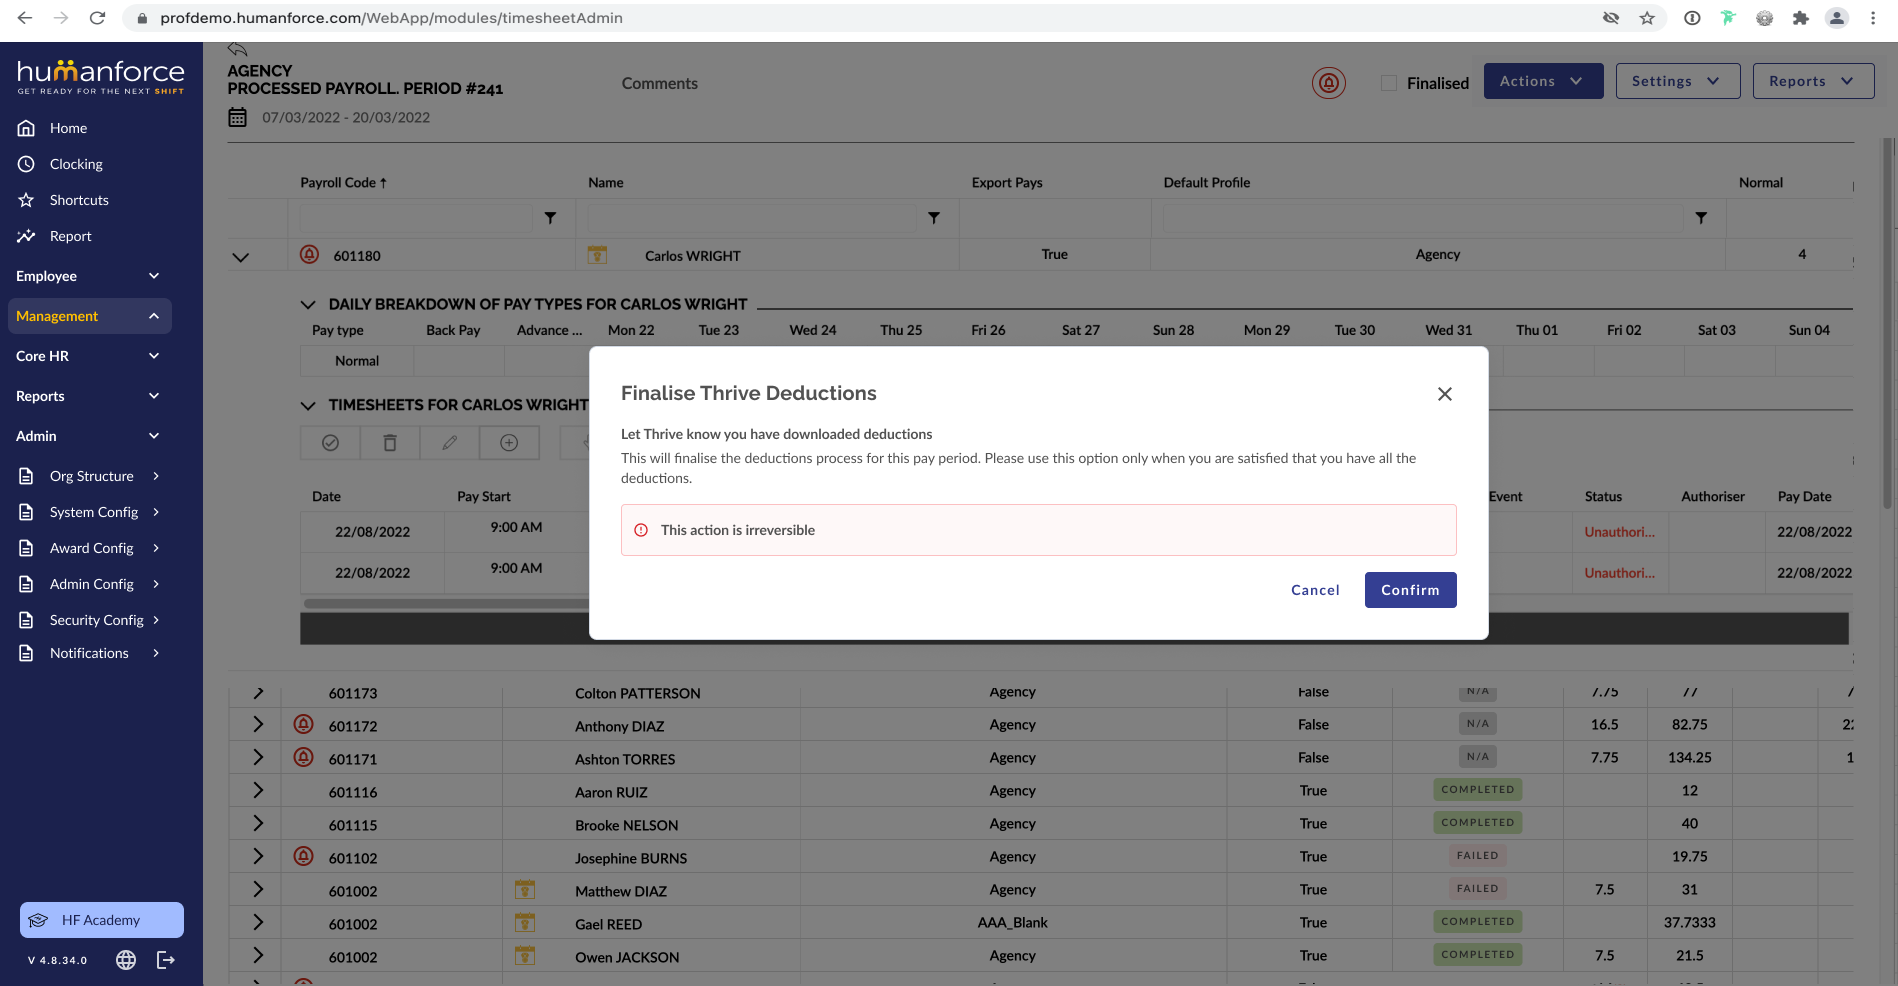The height and width of the screenshot is (986, 1898).
Task: Click calendar icon on Matthew DIAZ row
Action: pyautogui.click(x=525, y=889)
